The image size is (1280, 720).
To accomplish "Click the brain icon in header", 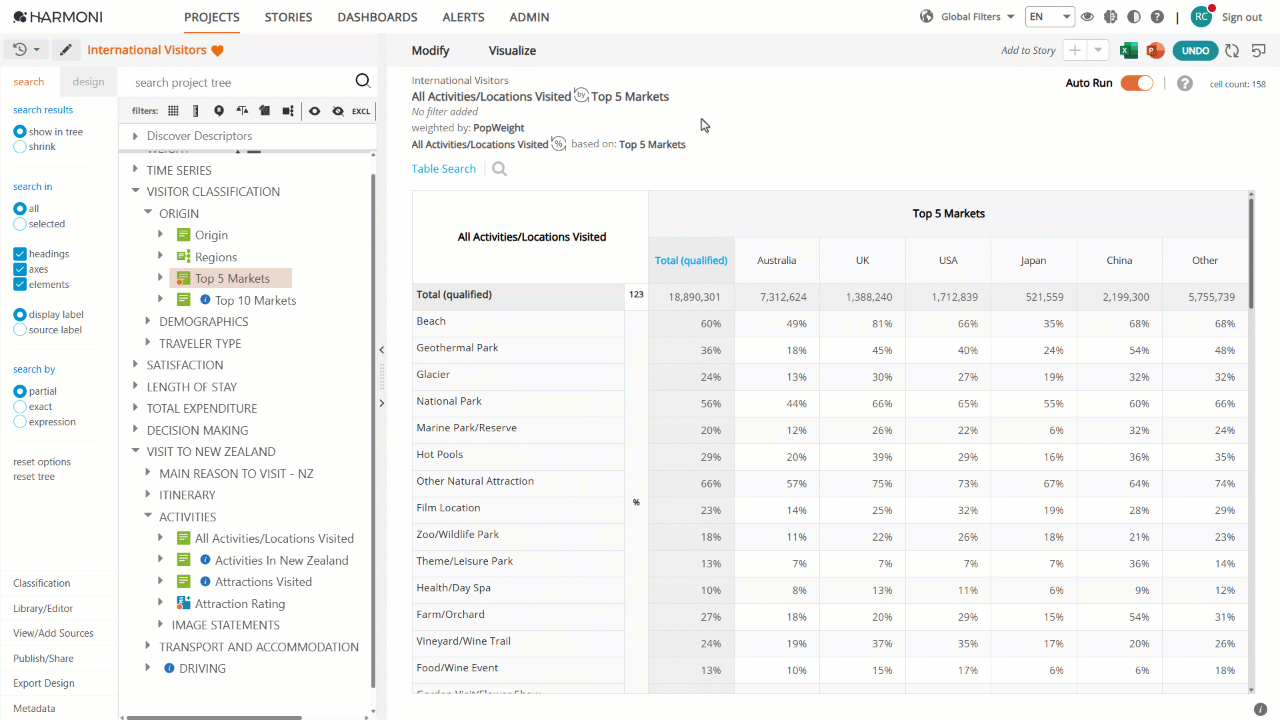I will (x=1110, y=17).
